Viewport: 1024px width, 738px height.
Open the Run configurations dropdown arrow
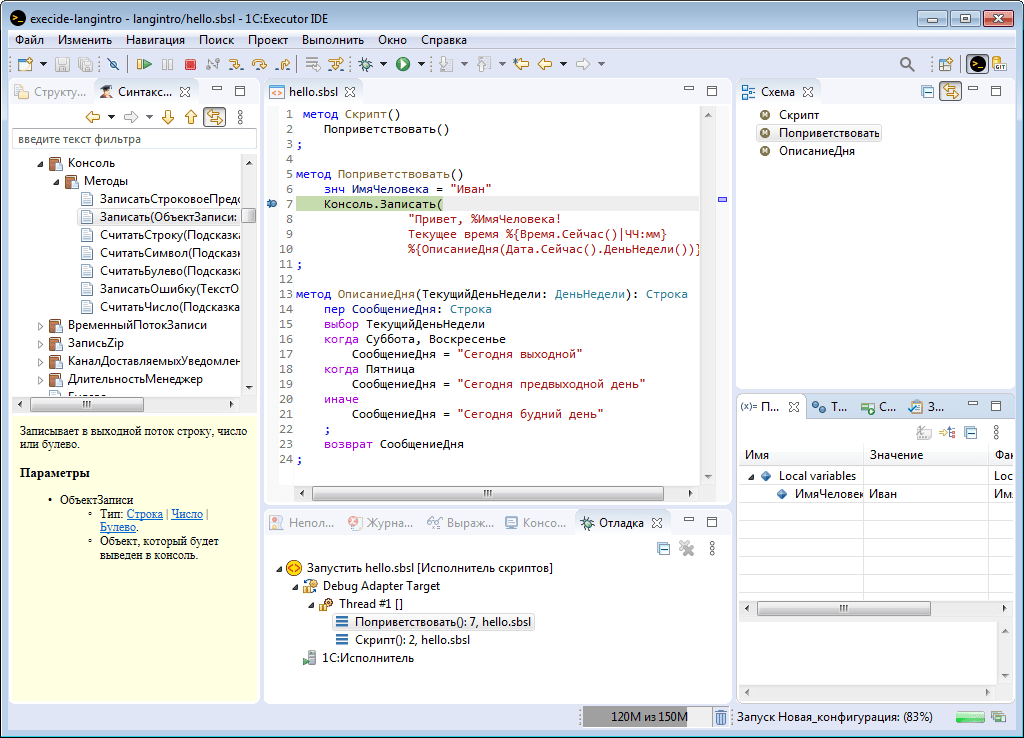point(421,64)
